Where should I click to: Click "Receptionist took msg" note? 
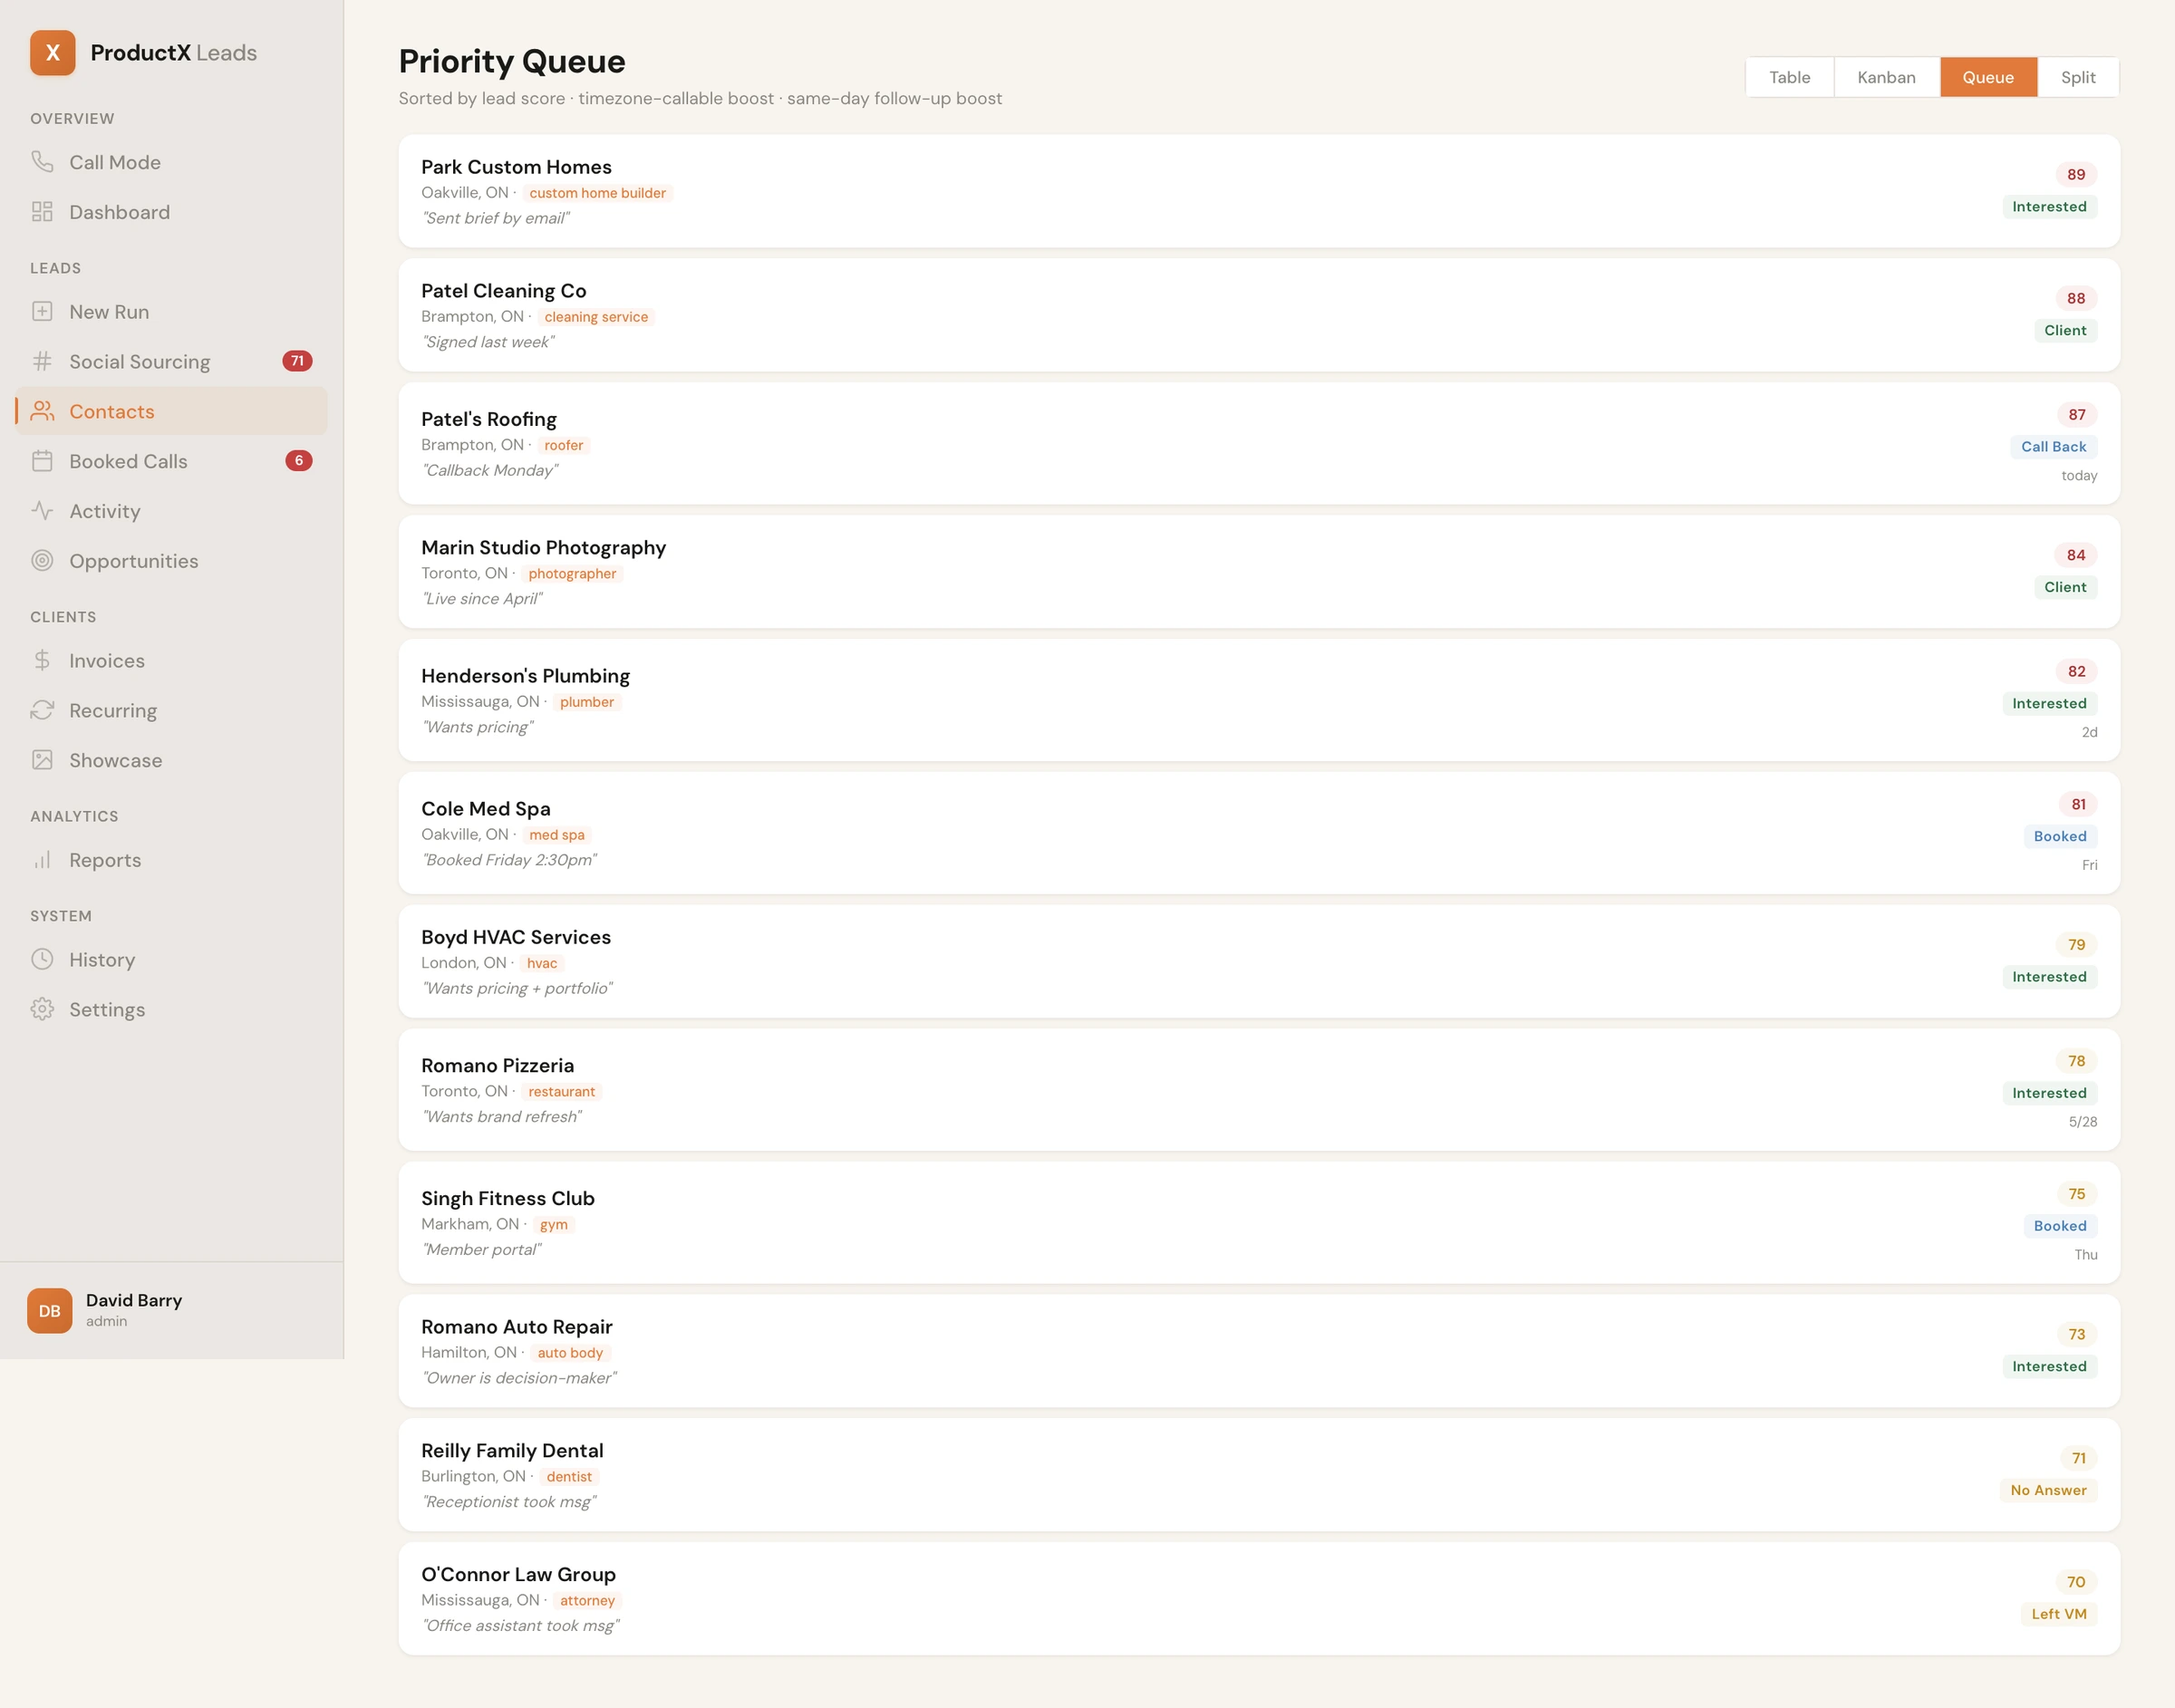[508, 1502]
